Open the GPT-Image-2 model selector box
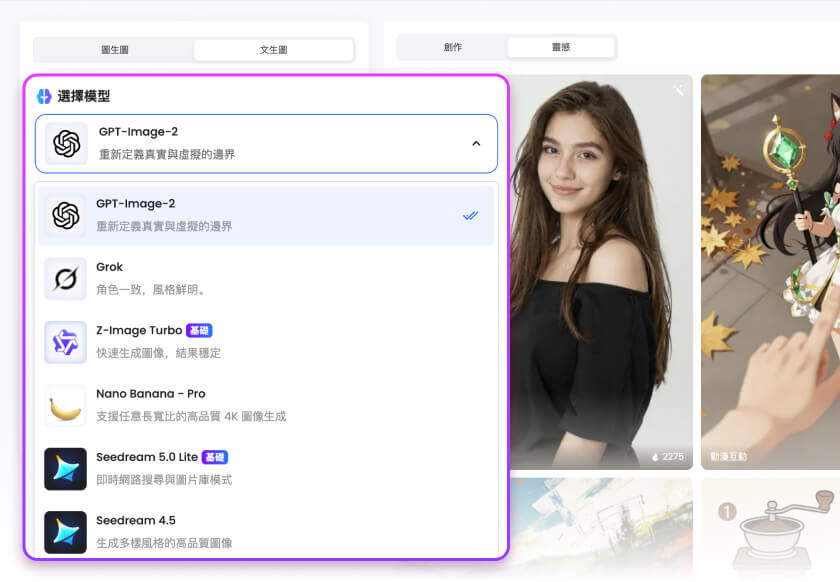 pos(266,144)
